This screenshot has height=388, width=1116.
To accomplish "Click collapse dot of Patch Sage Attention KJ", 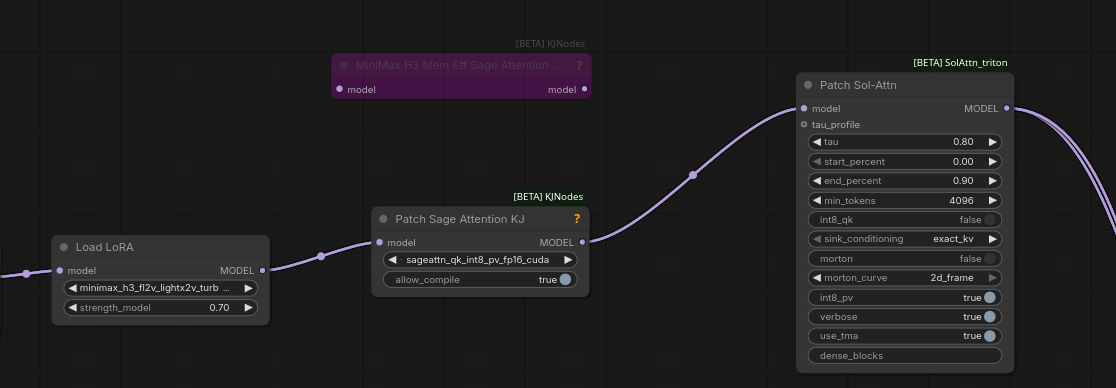I will [384, 219].
